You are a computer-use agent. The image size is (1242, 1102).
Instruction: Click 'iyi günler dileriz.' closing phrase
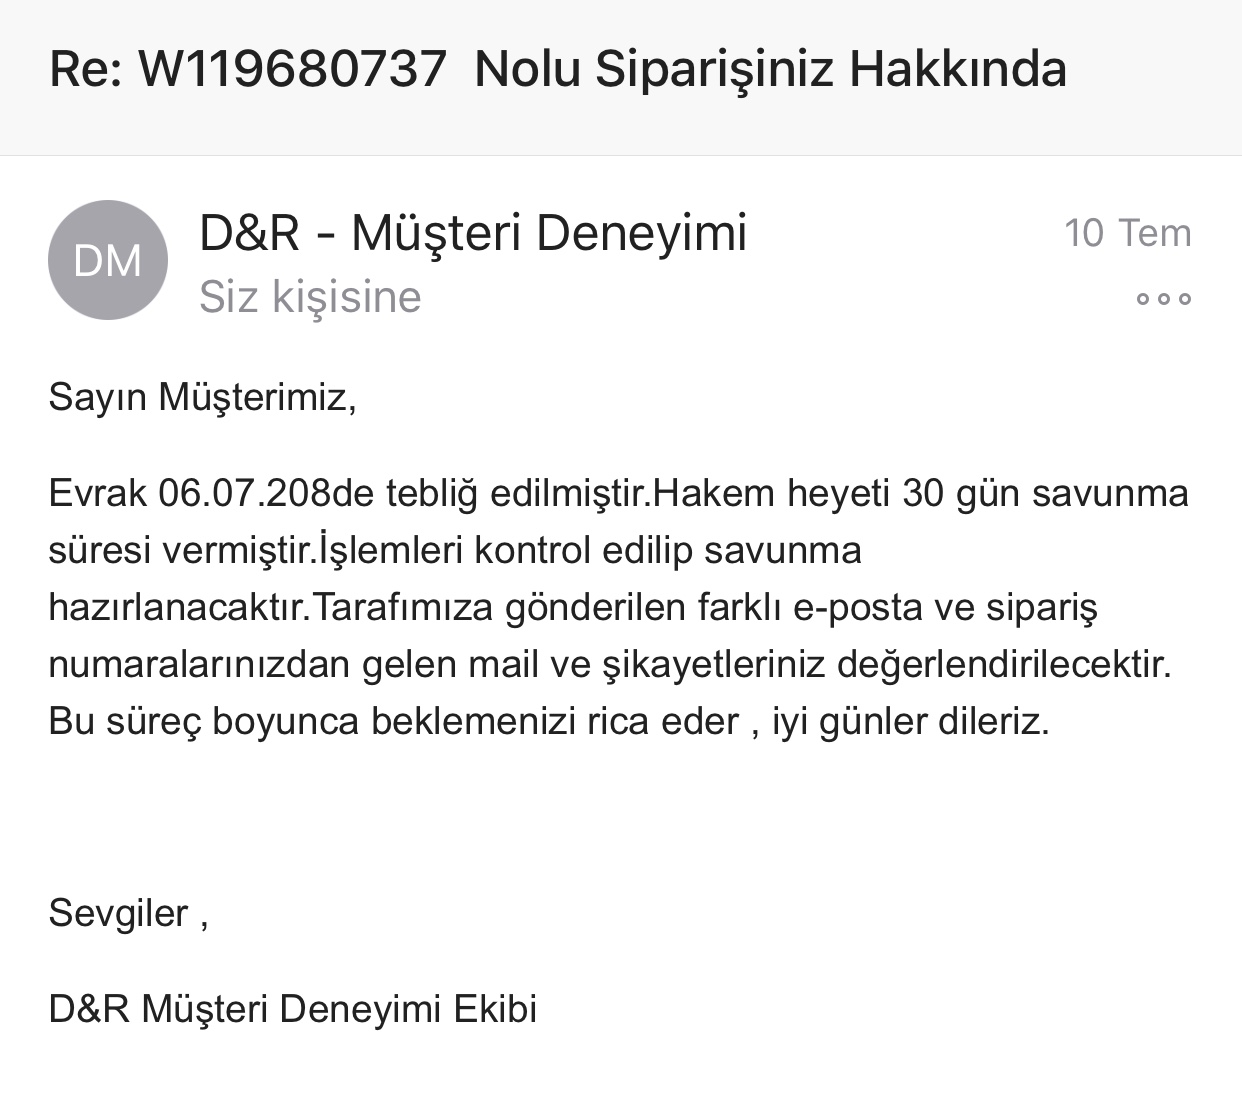pos(910,721)
